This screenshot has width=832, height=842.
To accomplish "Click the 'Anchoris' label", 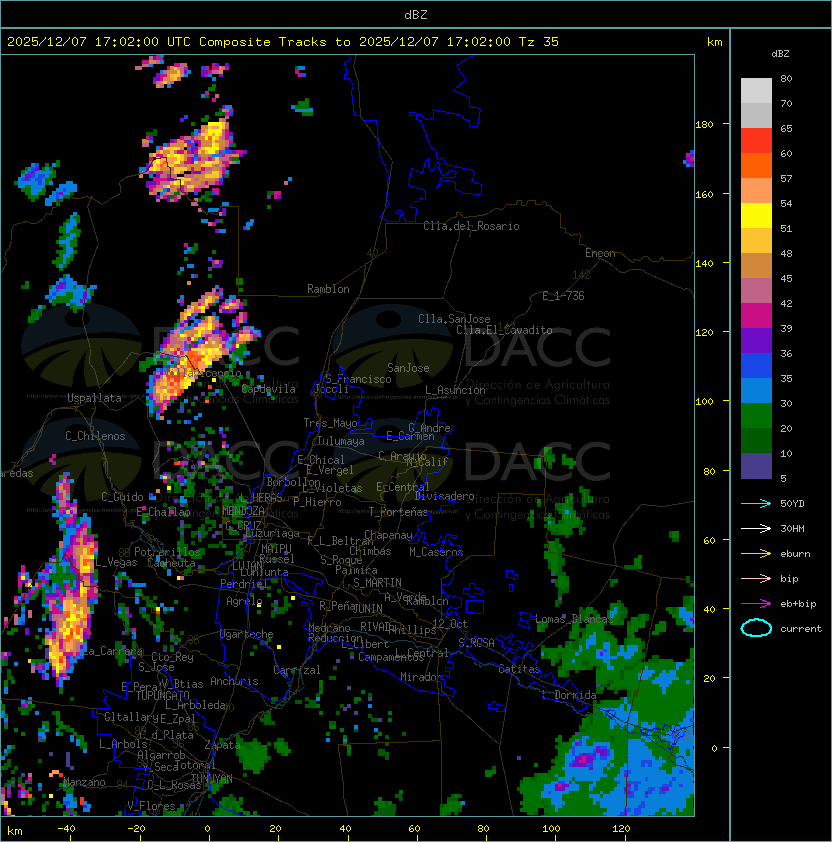I will [x=234, y=681].
